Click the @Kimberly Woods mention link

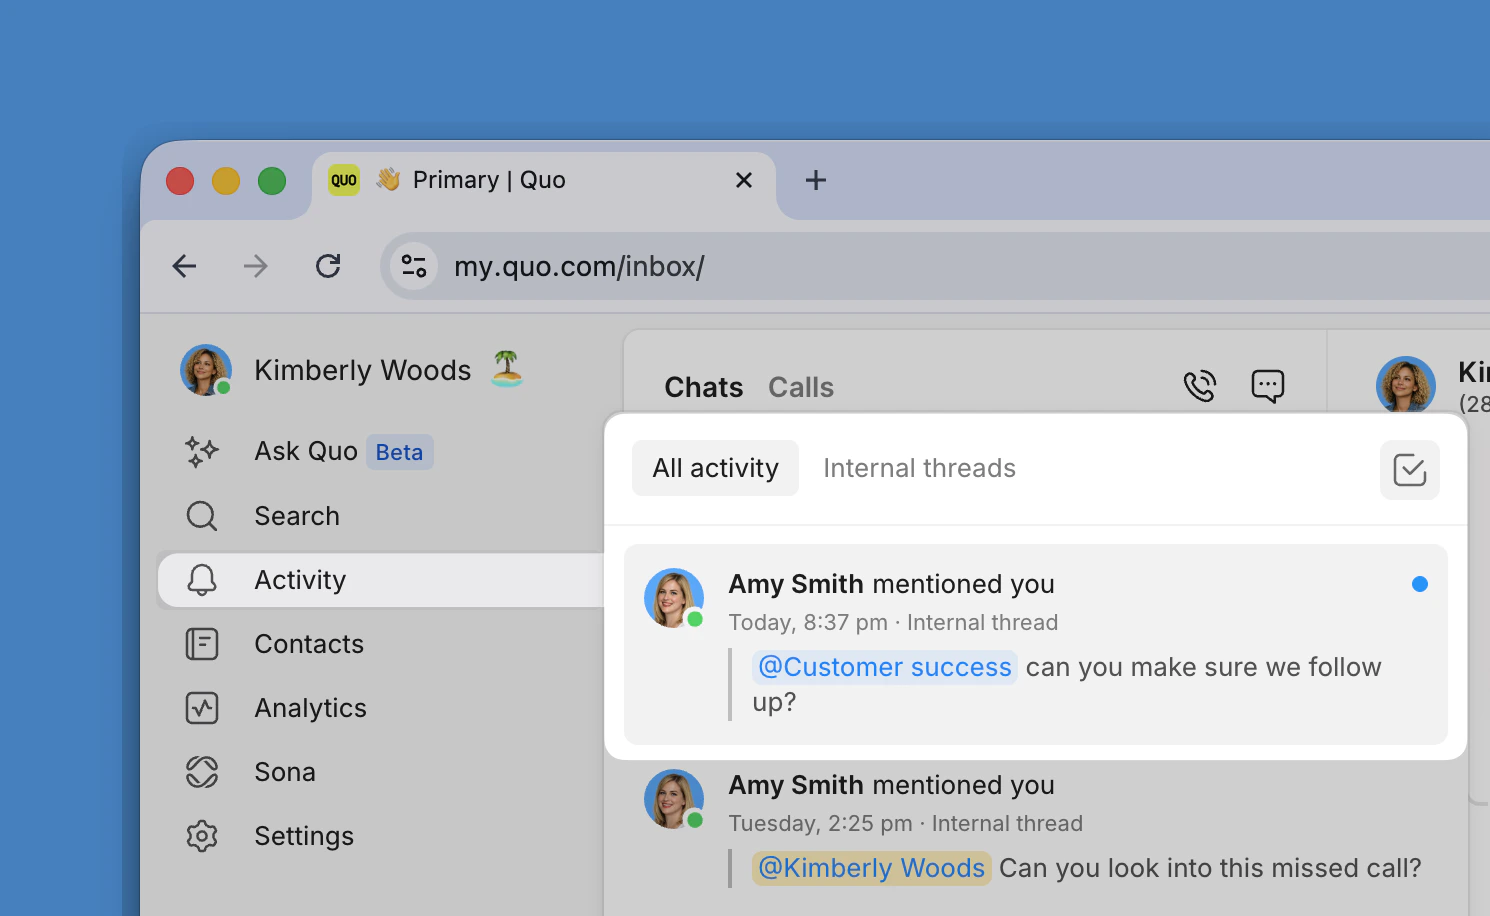[872, 868]
